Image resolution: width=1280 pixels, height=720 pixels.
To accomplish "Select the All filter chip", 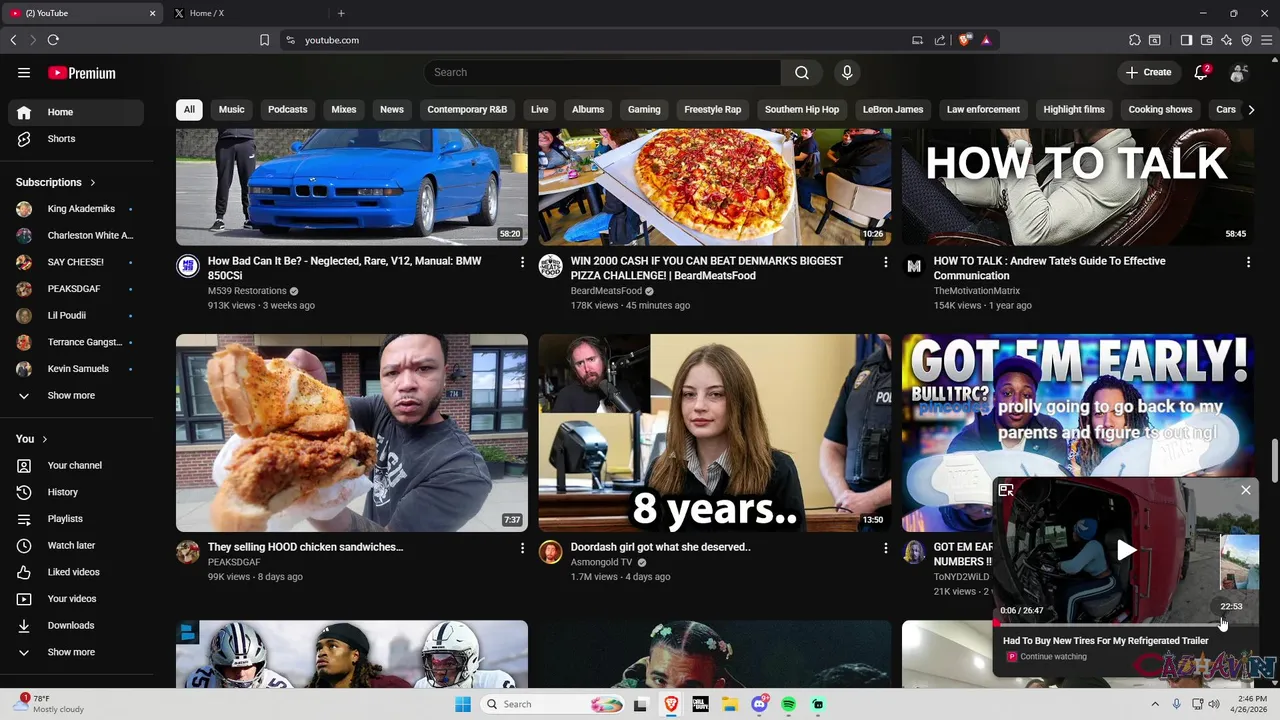I will click(x=189, y=110).
